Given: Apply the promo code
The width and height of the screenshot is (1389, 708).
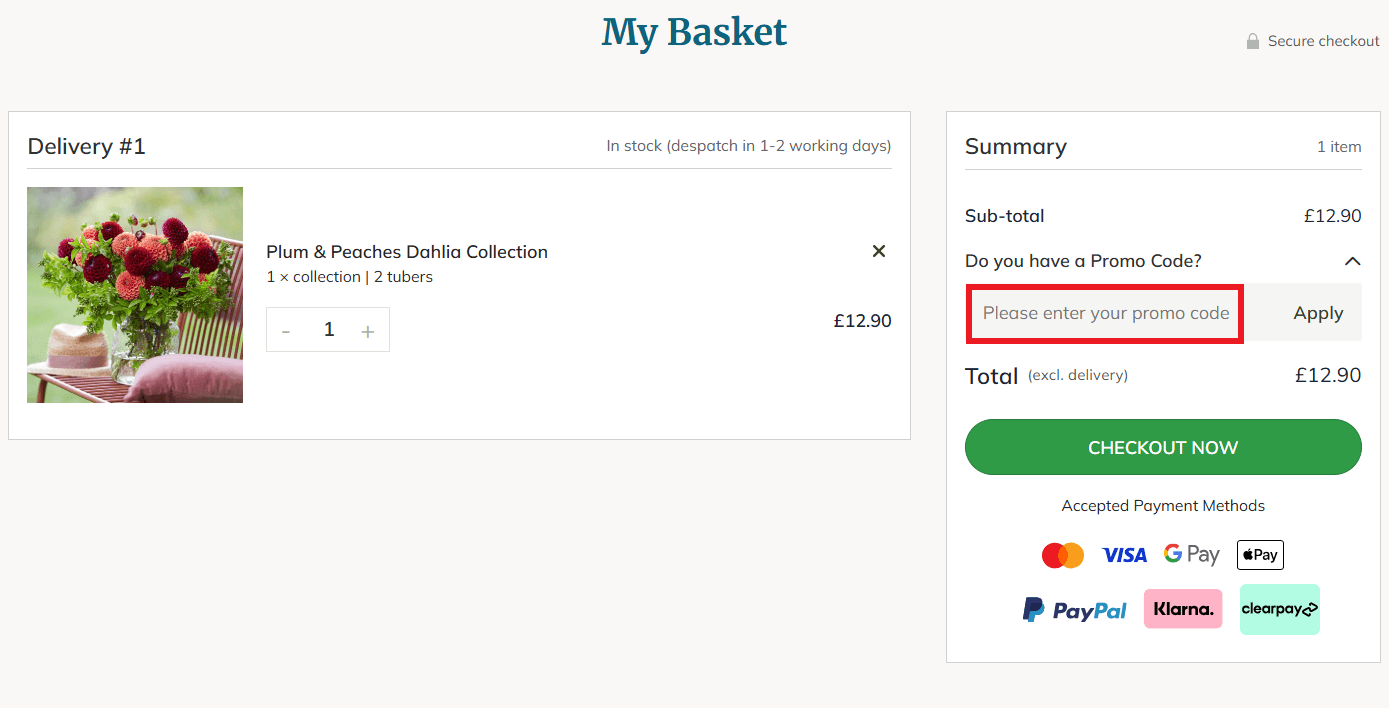Looking at the screenshot, I should click(1318, 312).
